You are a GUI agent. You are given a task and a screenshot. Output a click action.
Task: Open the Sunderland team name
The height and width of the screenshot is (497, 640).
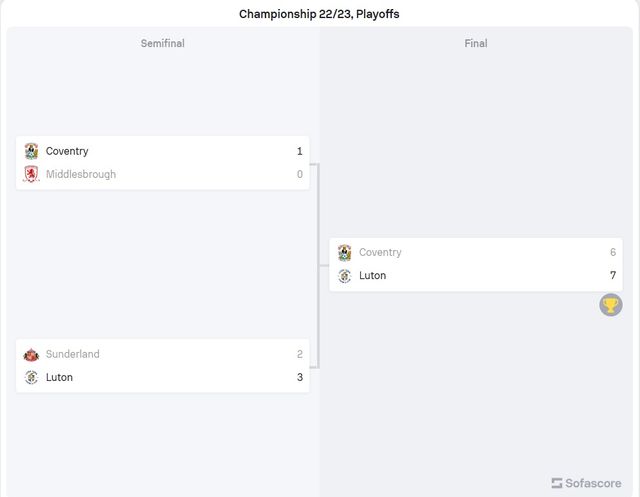pos(72,354)
